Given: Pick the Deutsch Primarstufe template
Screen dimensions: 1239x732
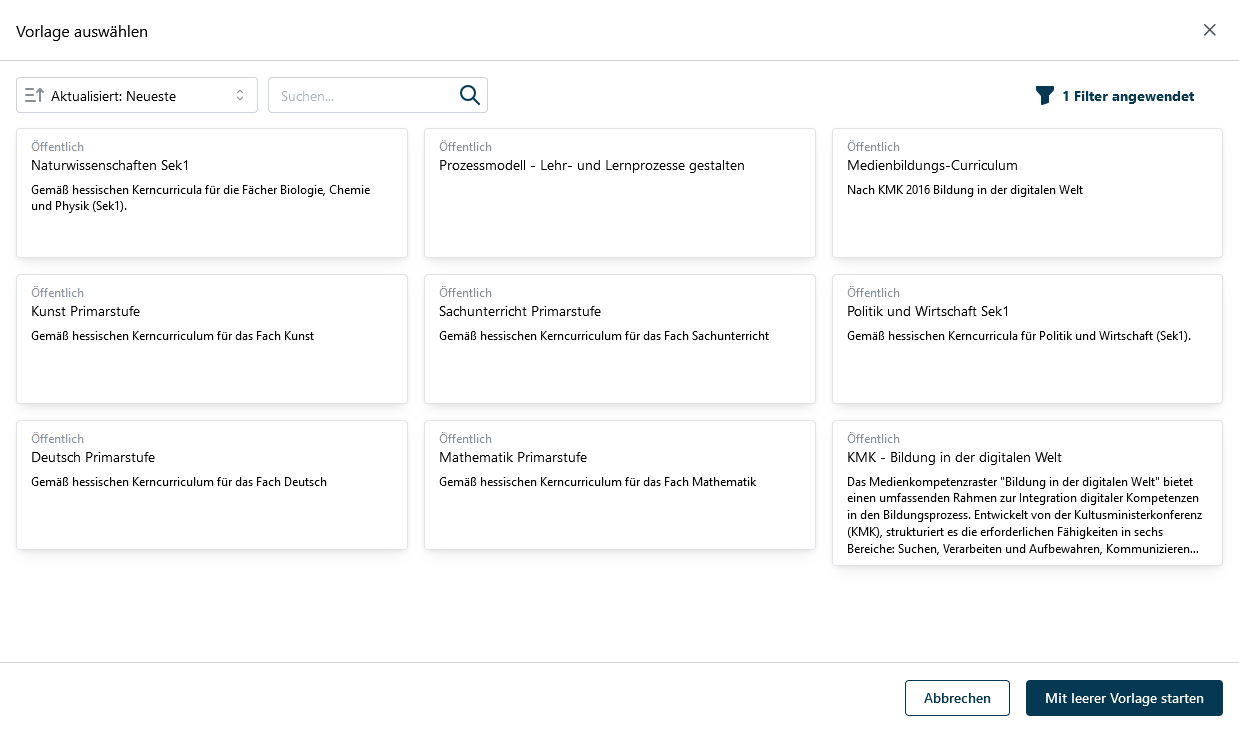Looking at the screenshot, I should [x=212, y=485].
